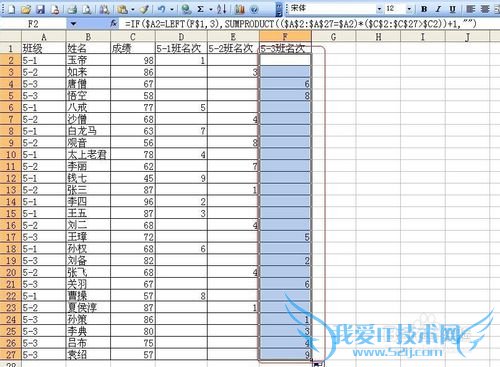Align cell text left

[470, 9]
